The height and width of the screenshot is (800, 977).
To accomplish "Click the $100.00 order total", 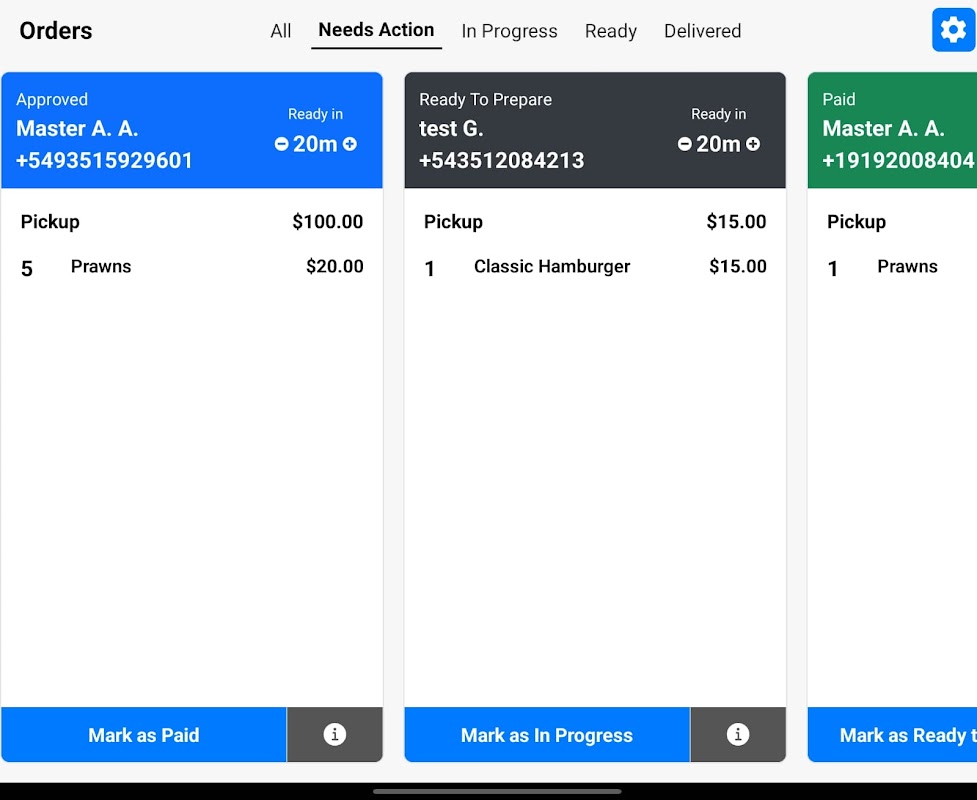I will tap(328, 222).
